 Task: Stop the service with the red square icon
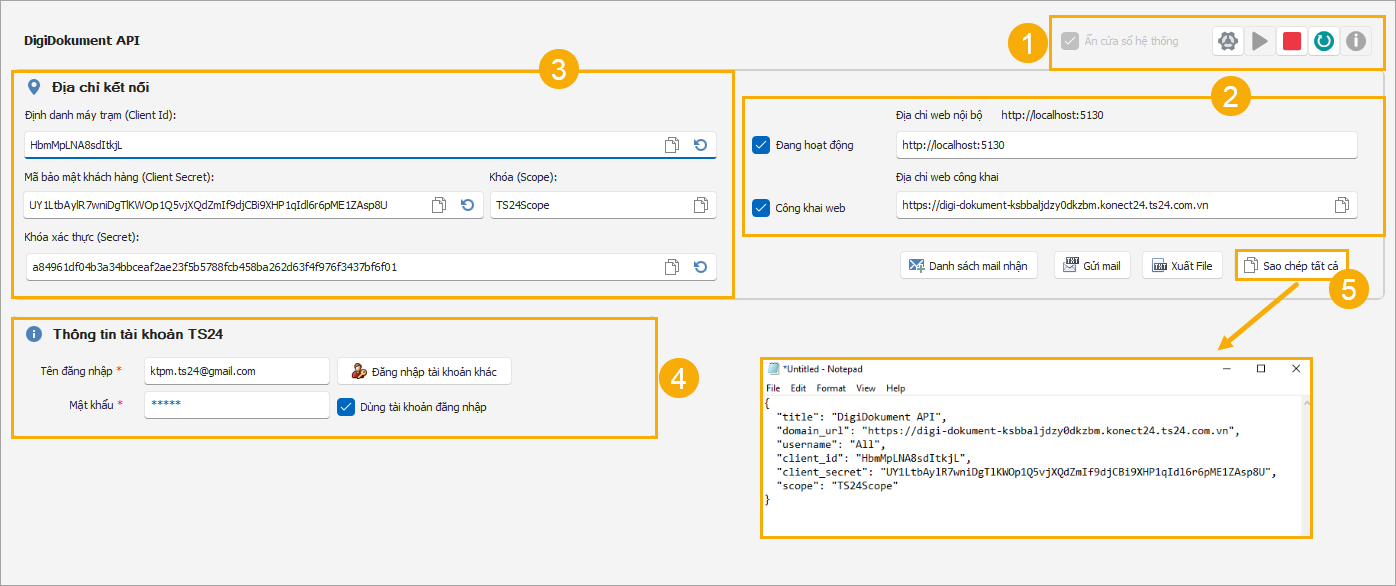click(1292, 41)
